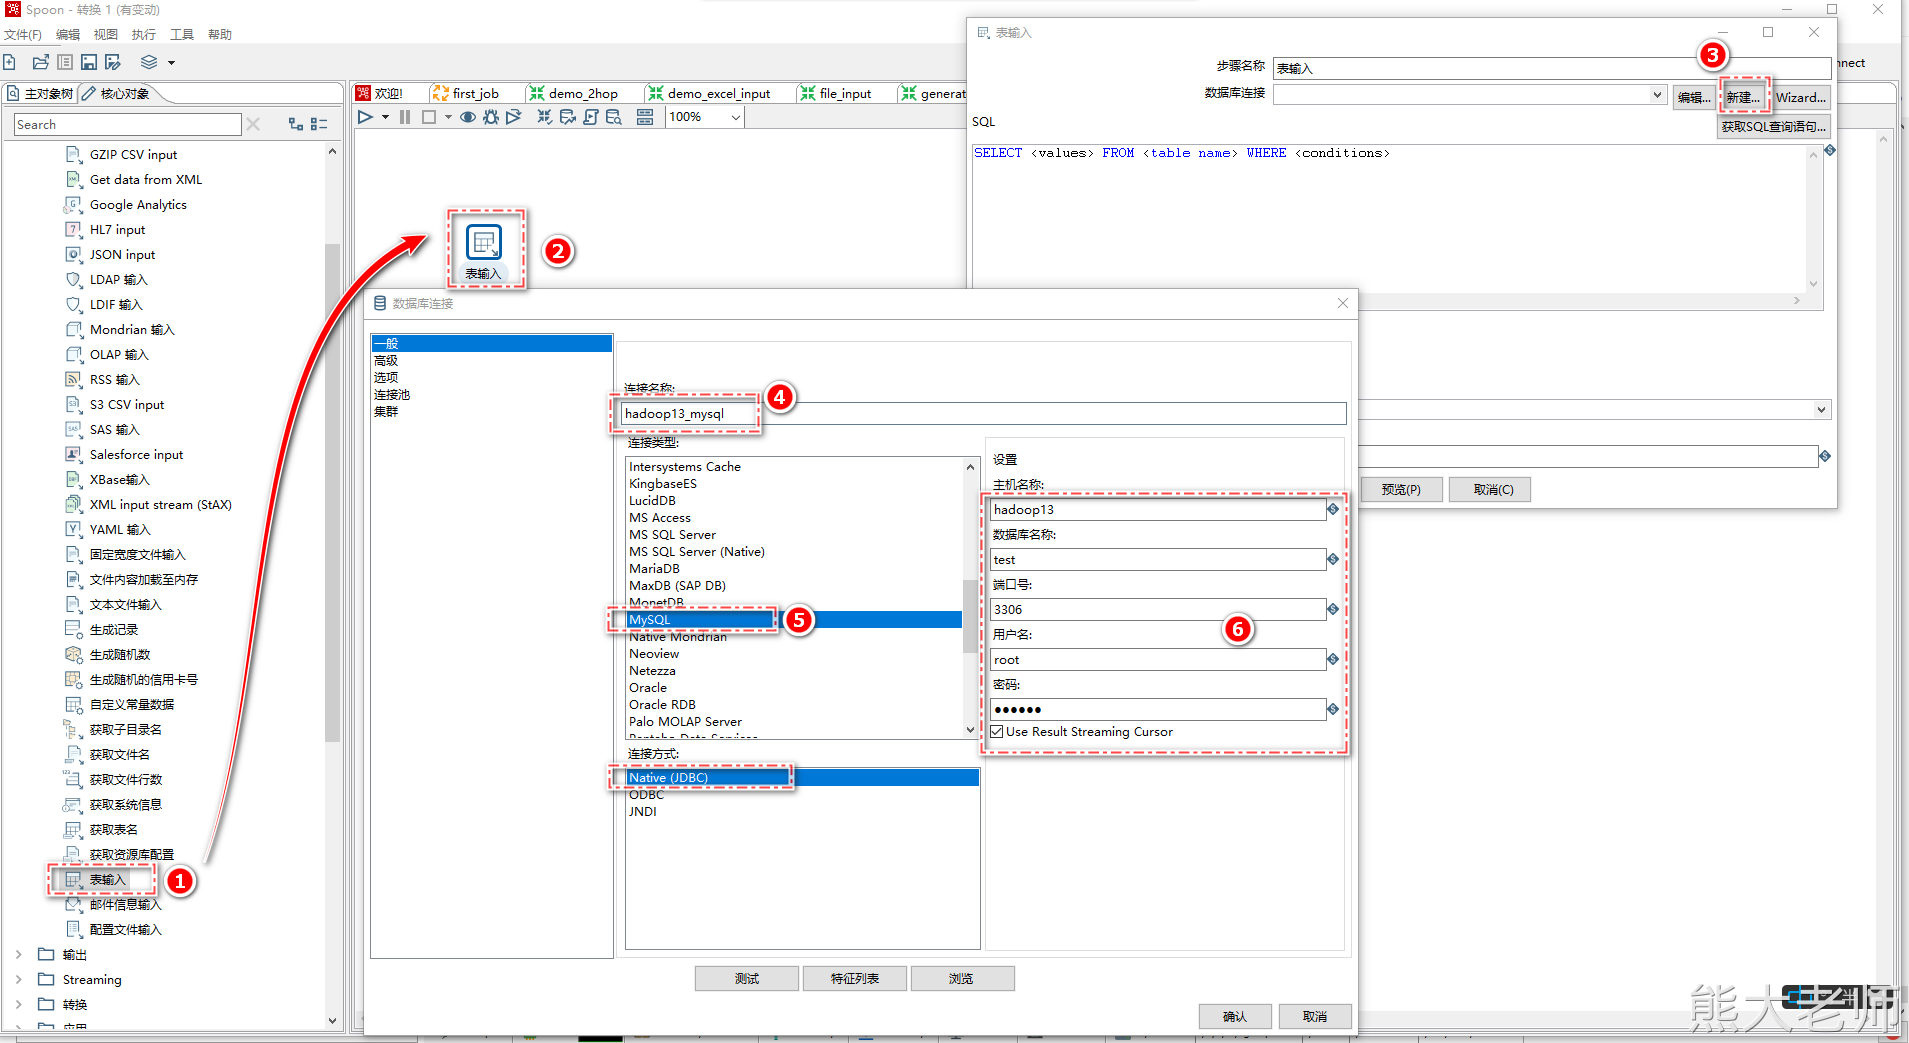This screenshot has width=1909, height=1043.
Task: Click the 新建... button
Action: tap(1743, 97)
